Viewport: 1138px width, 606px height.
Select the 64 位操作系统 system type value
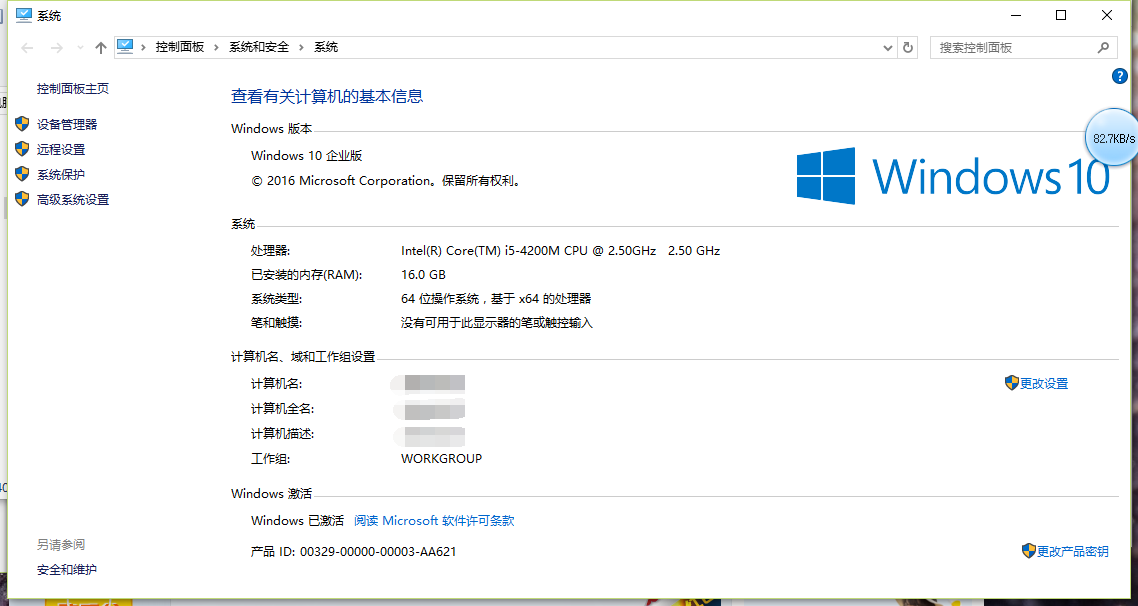coord(496,298)
